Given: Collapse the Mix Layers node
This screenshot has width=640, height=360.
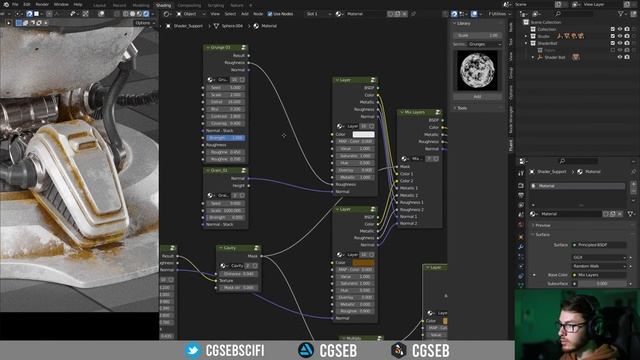Looking at the screenshot, I should [402, 112].
